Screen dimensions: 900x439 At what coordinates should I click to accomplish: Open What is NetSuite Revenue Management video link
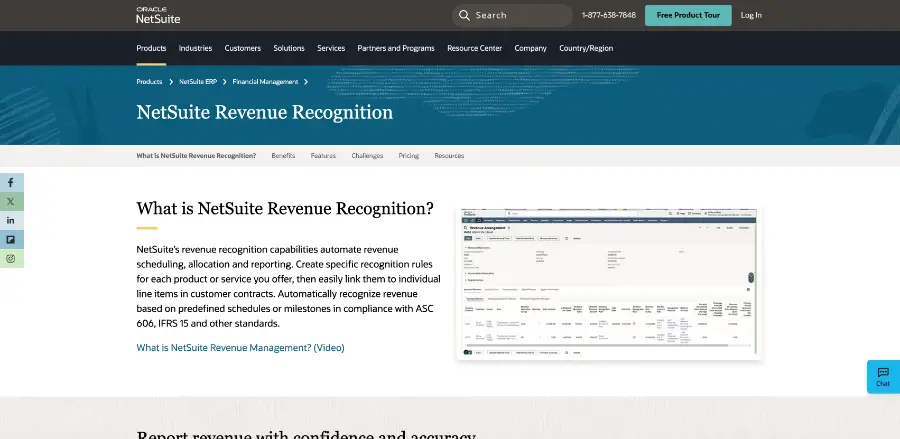(240, 348)
